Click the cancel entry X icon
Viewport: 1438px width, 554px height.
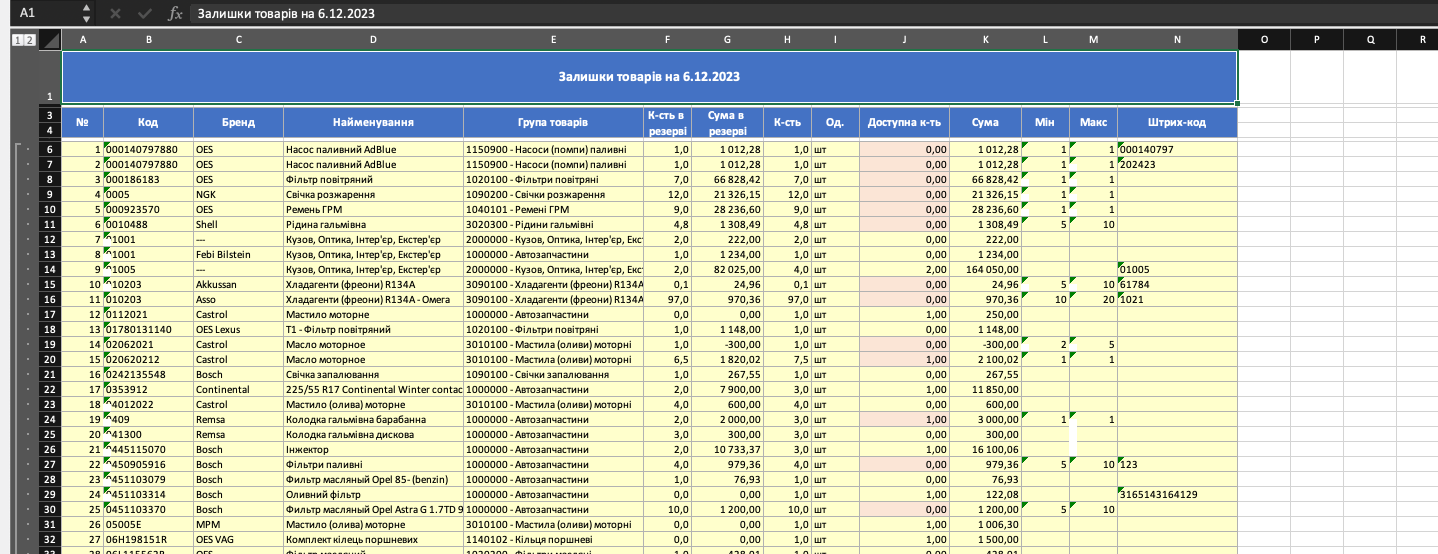pyautogui.click(x=115, y=14)
